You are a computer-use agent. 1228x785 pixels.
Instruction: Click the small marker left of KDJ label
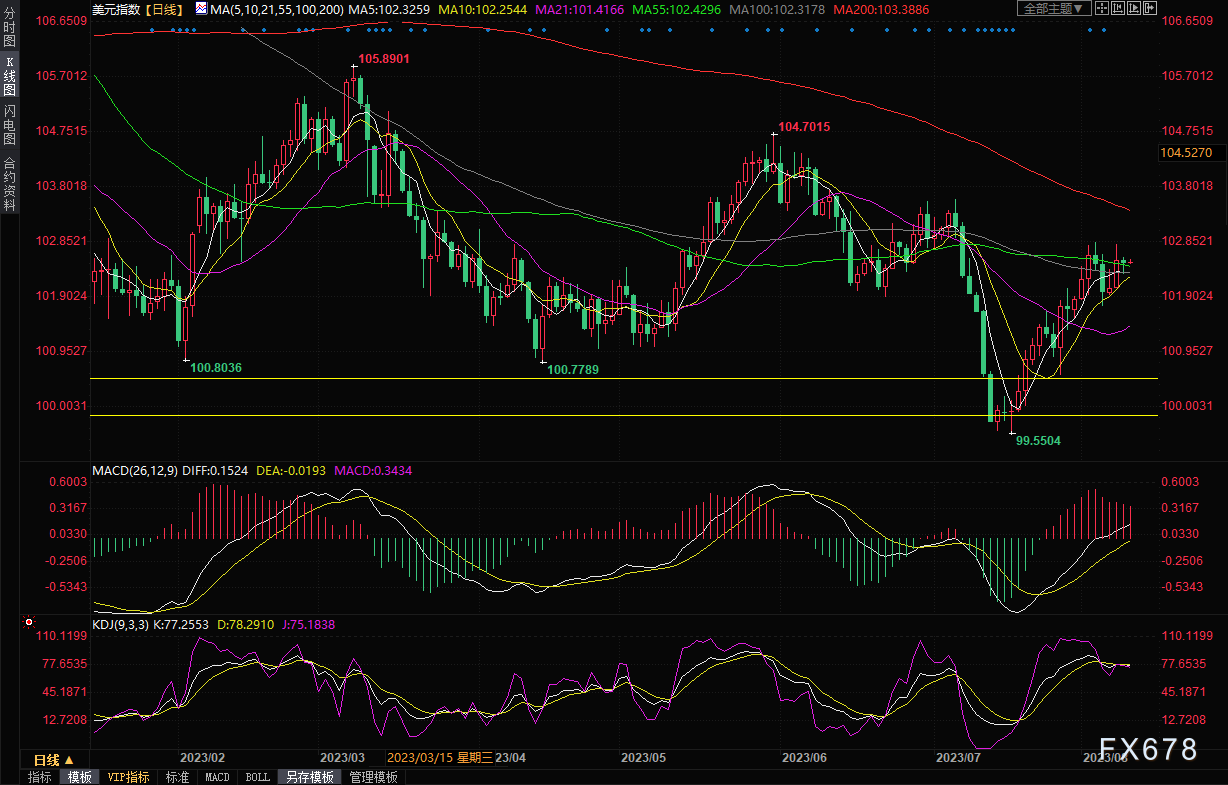point(28,623)
